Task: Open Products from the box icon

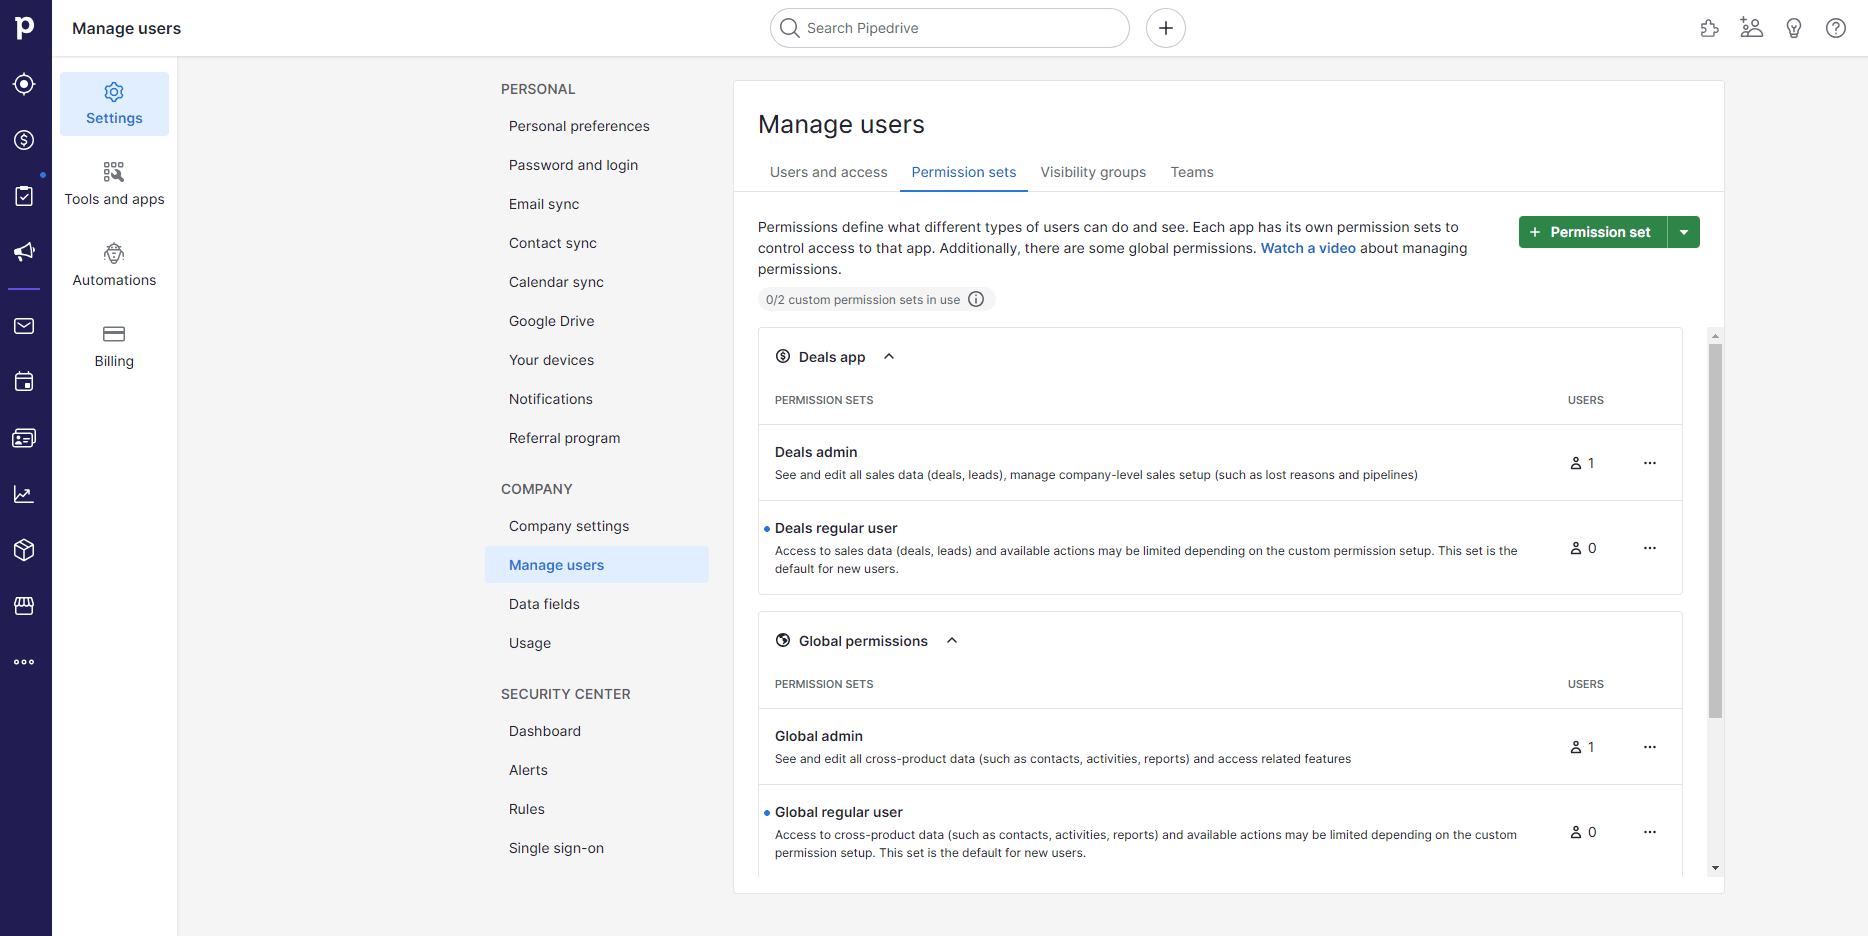Action: pyautogui.click(x=24, y=550)
